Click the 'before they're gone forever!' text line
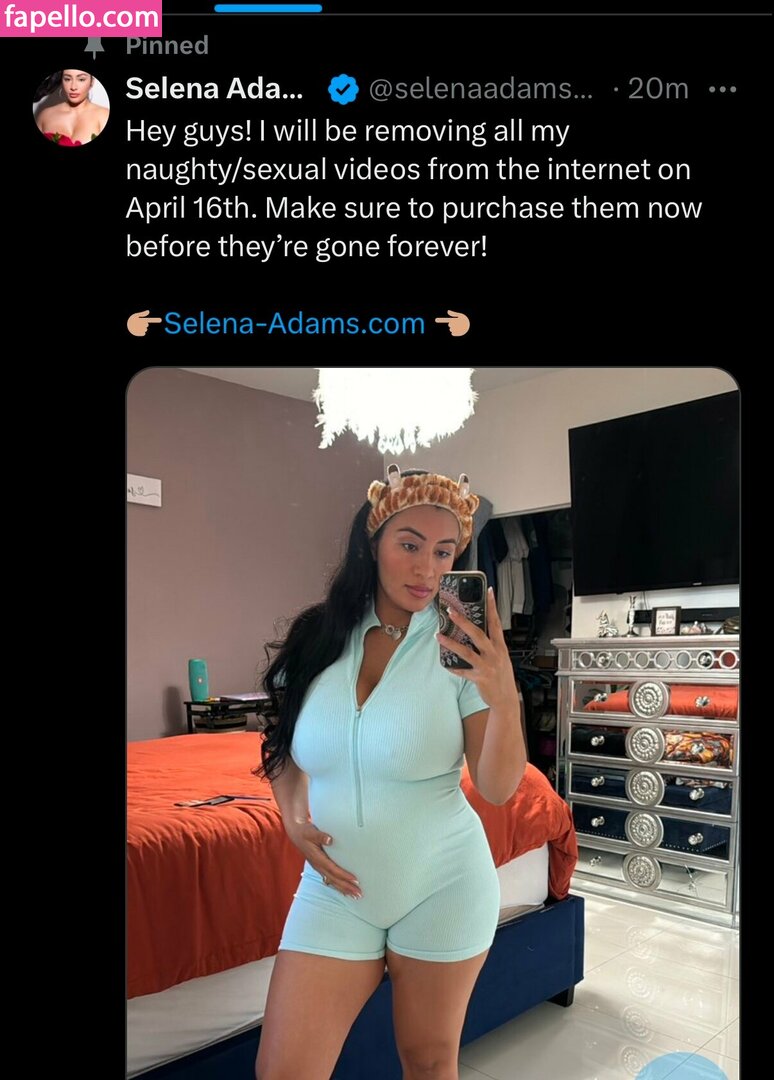 pos(306,247)
